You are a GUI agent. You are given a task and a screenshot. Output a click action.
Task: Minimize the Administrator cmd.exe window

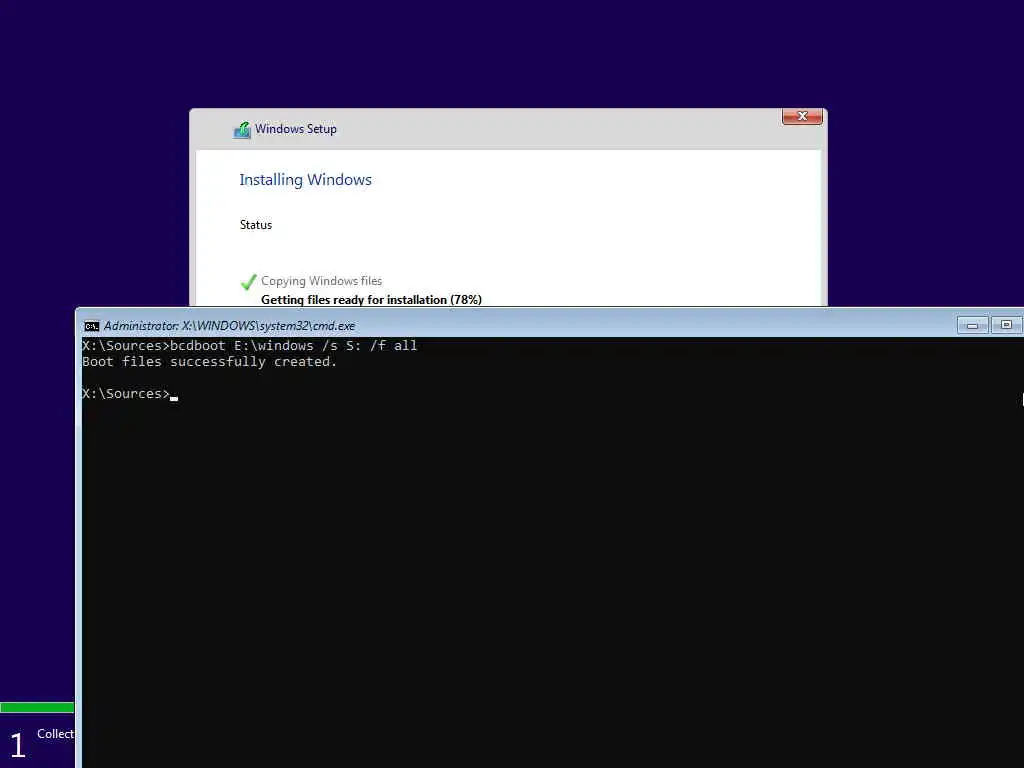(x=972, y=325)
